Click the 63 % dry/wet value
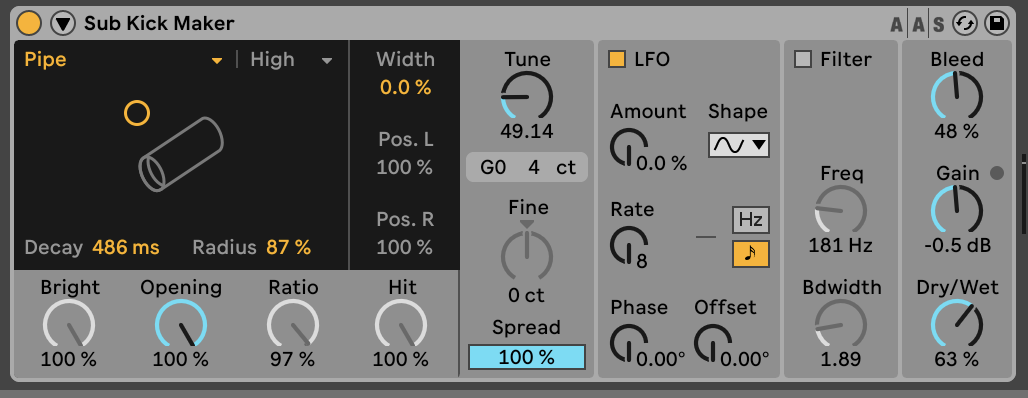Image resolution: width=1028 pixels, height=398 pixels. 957,359
